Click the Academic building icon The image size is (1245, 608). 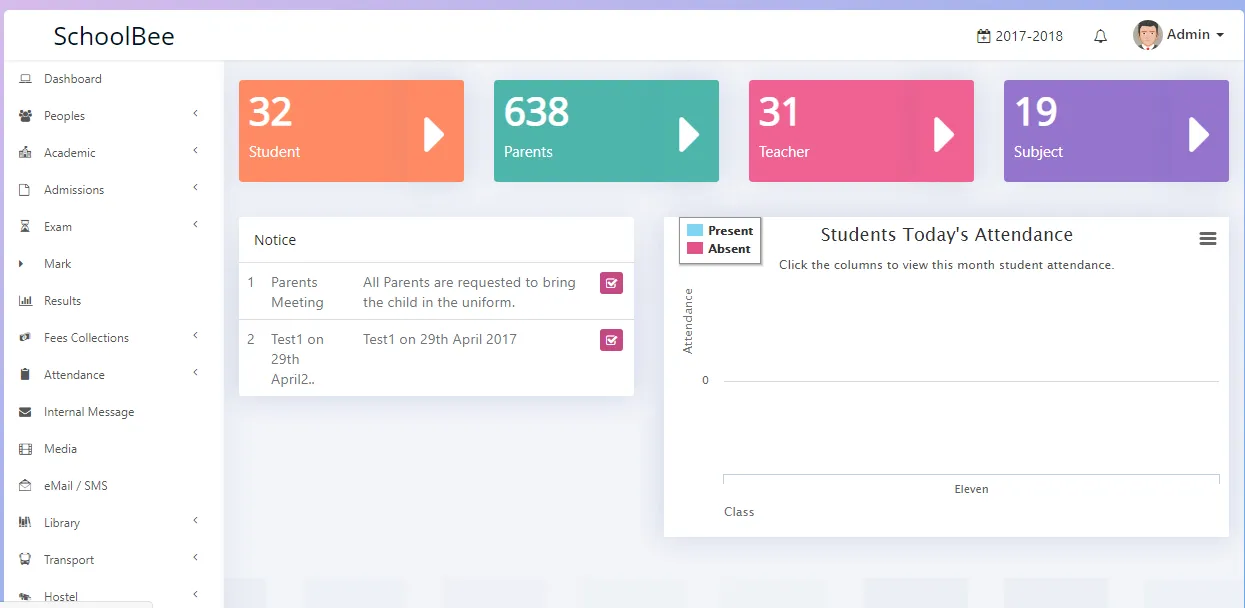[26, 153]
